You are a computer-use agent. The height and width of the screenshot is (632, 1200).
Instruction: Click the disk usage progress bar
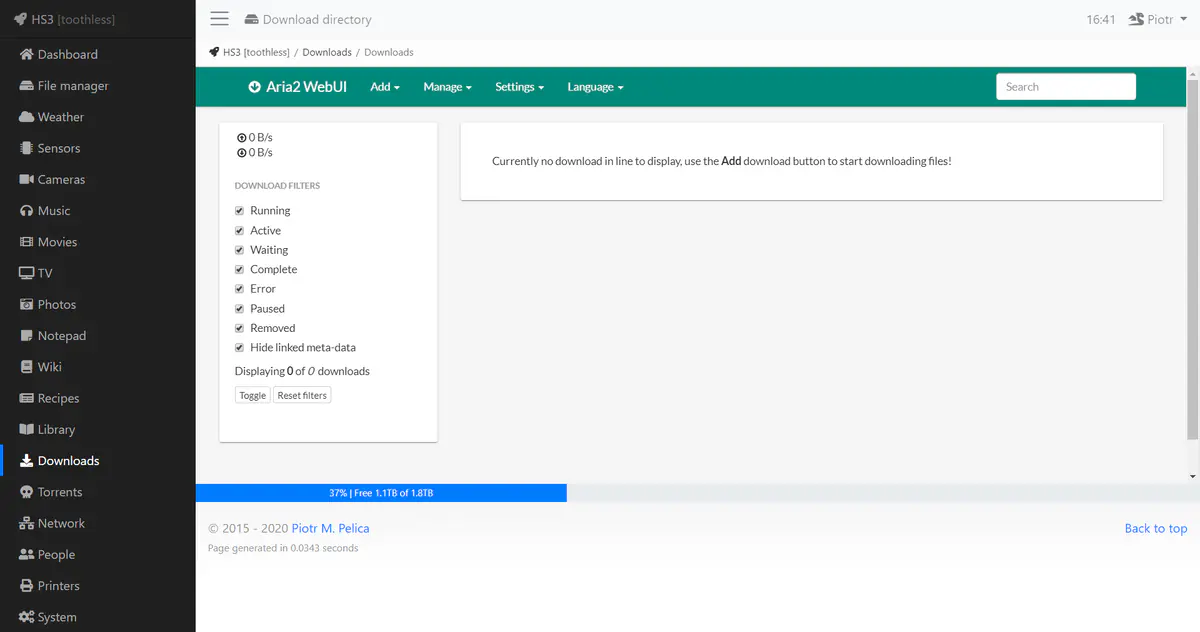[x=381, y=493]
